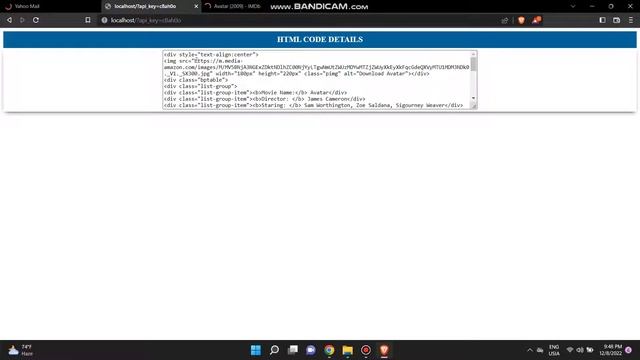Open the Avatar (2009) IMDb tab
This screenshot has width=640, height=360.
point(234,6)
